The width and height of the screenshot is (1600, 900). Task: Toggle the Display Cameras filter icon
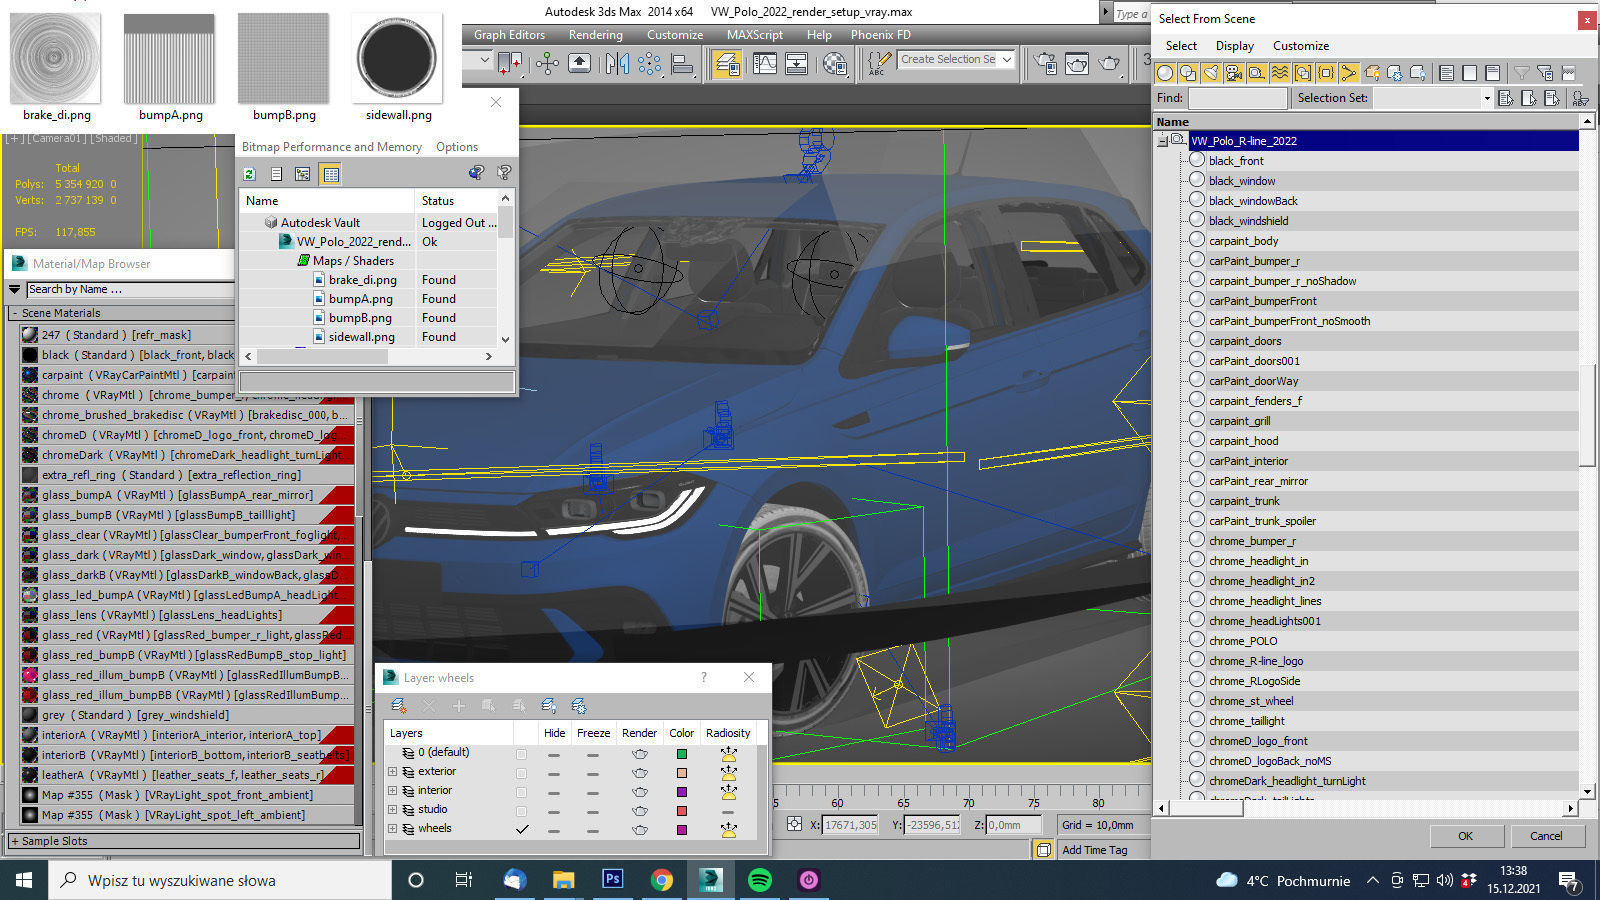(x=1233, y=73)
